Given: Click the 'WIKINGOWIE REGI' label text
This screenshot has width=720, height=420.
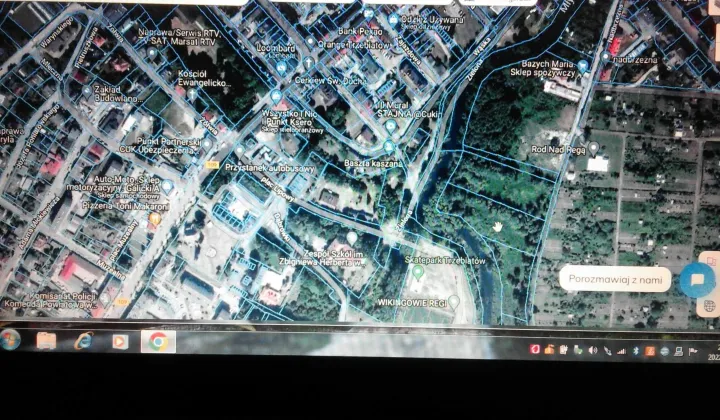Looking at the screenshot, I should tap(412, 303).
